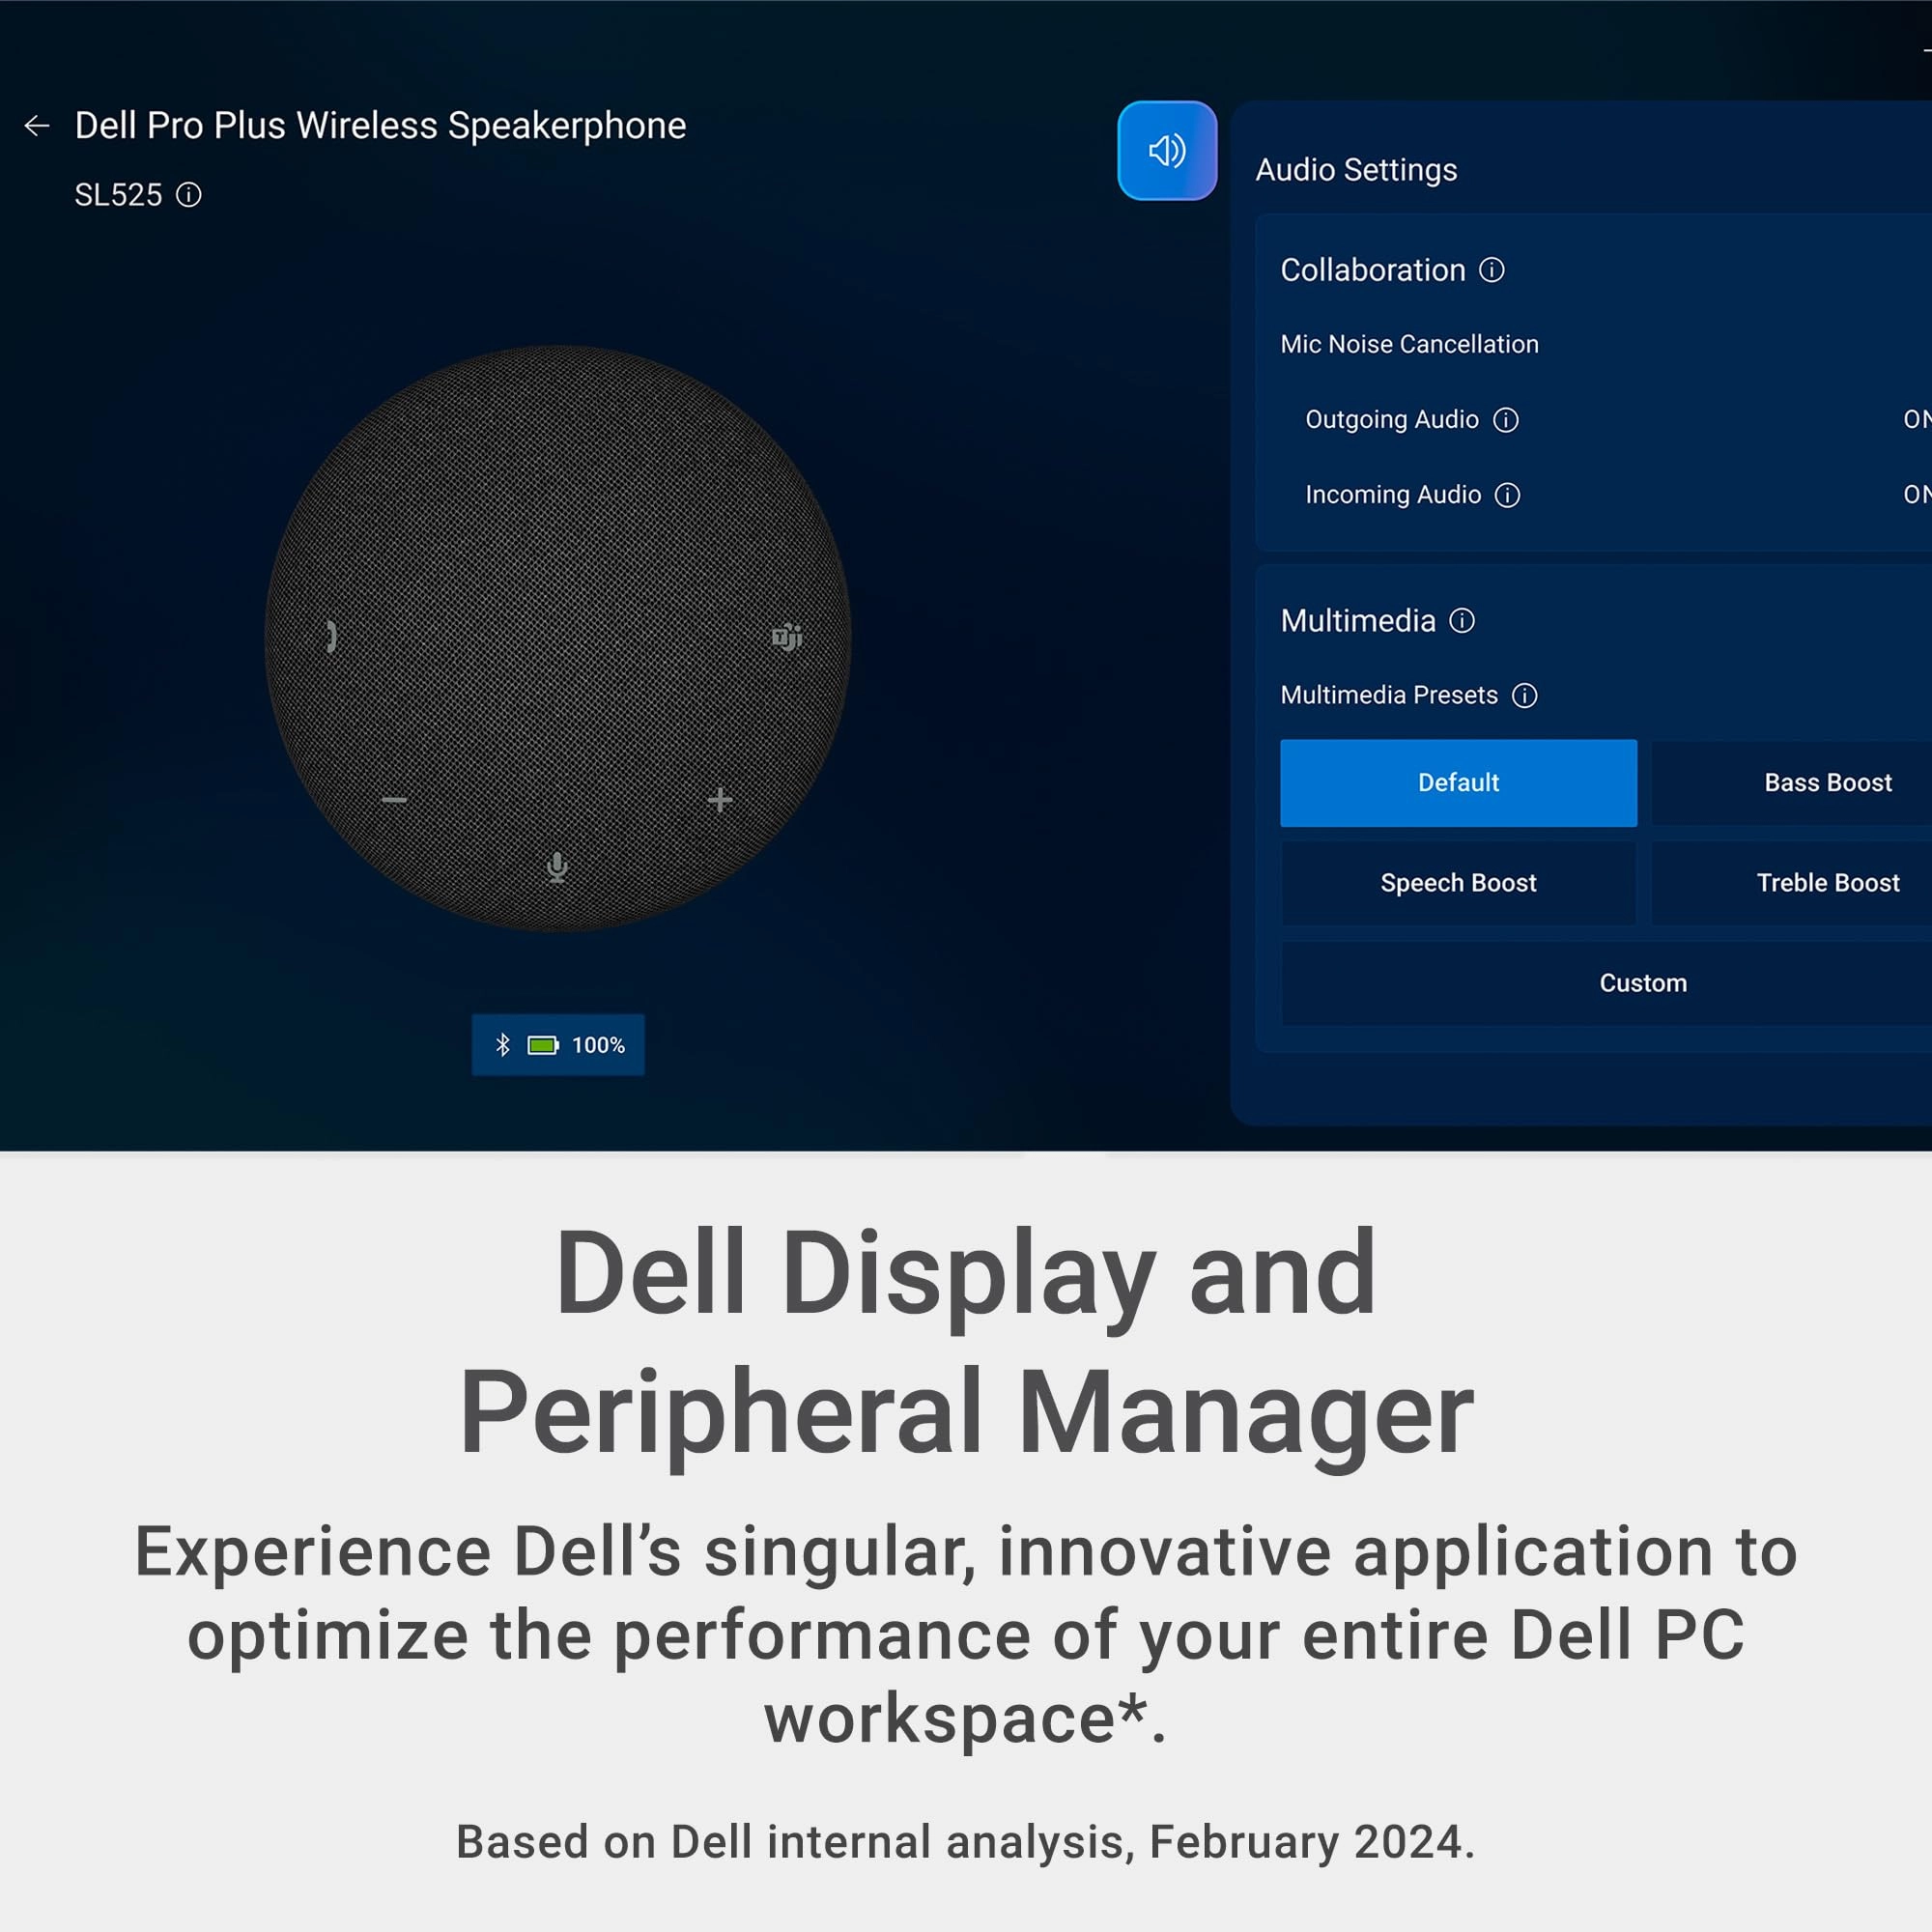Click the Teams icon on speakerphone
Viewport: 1932px width, 1932px height.
pyautogui.click(x=787, y=637)
